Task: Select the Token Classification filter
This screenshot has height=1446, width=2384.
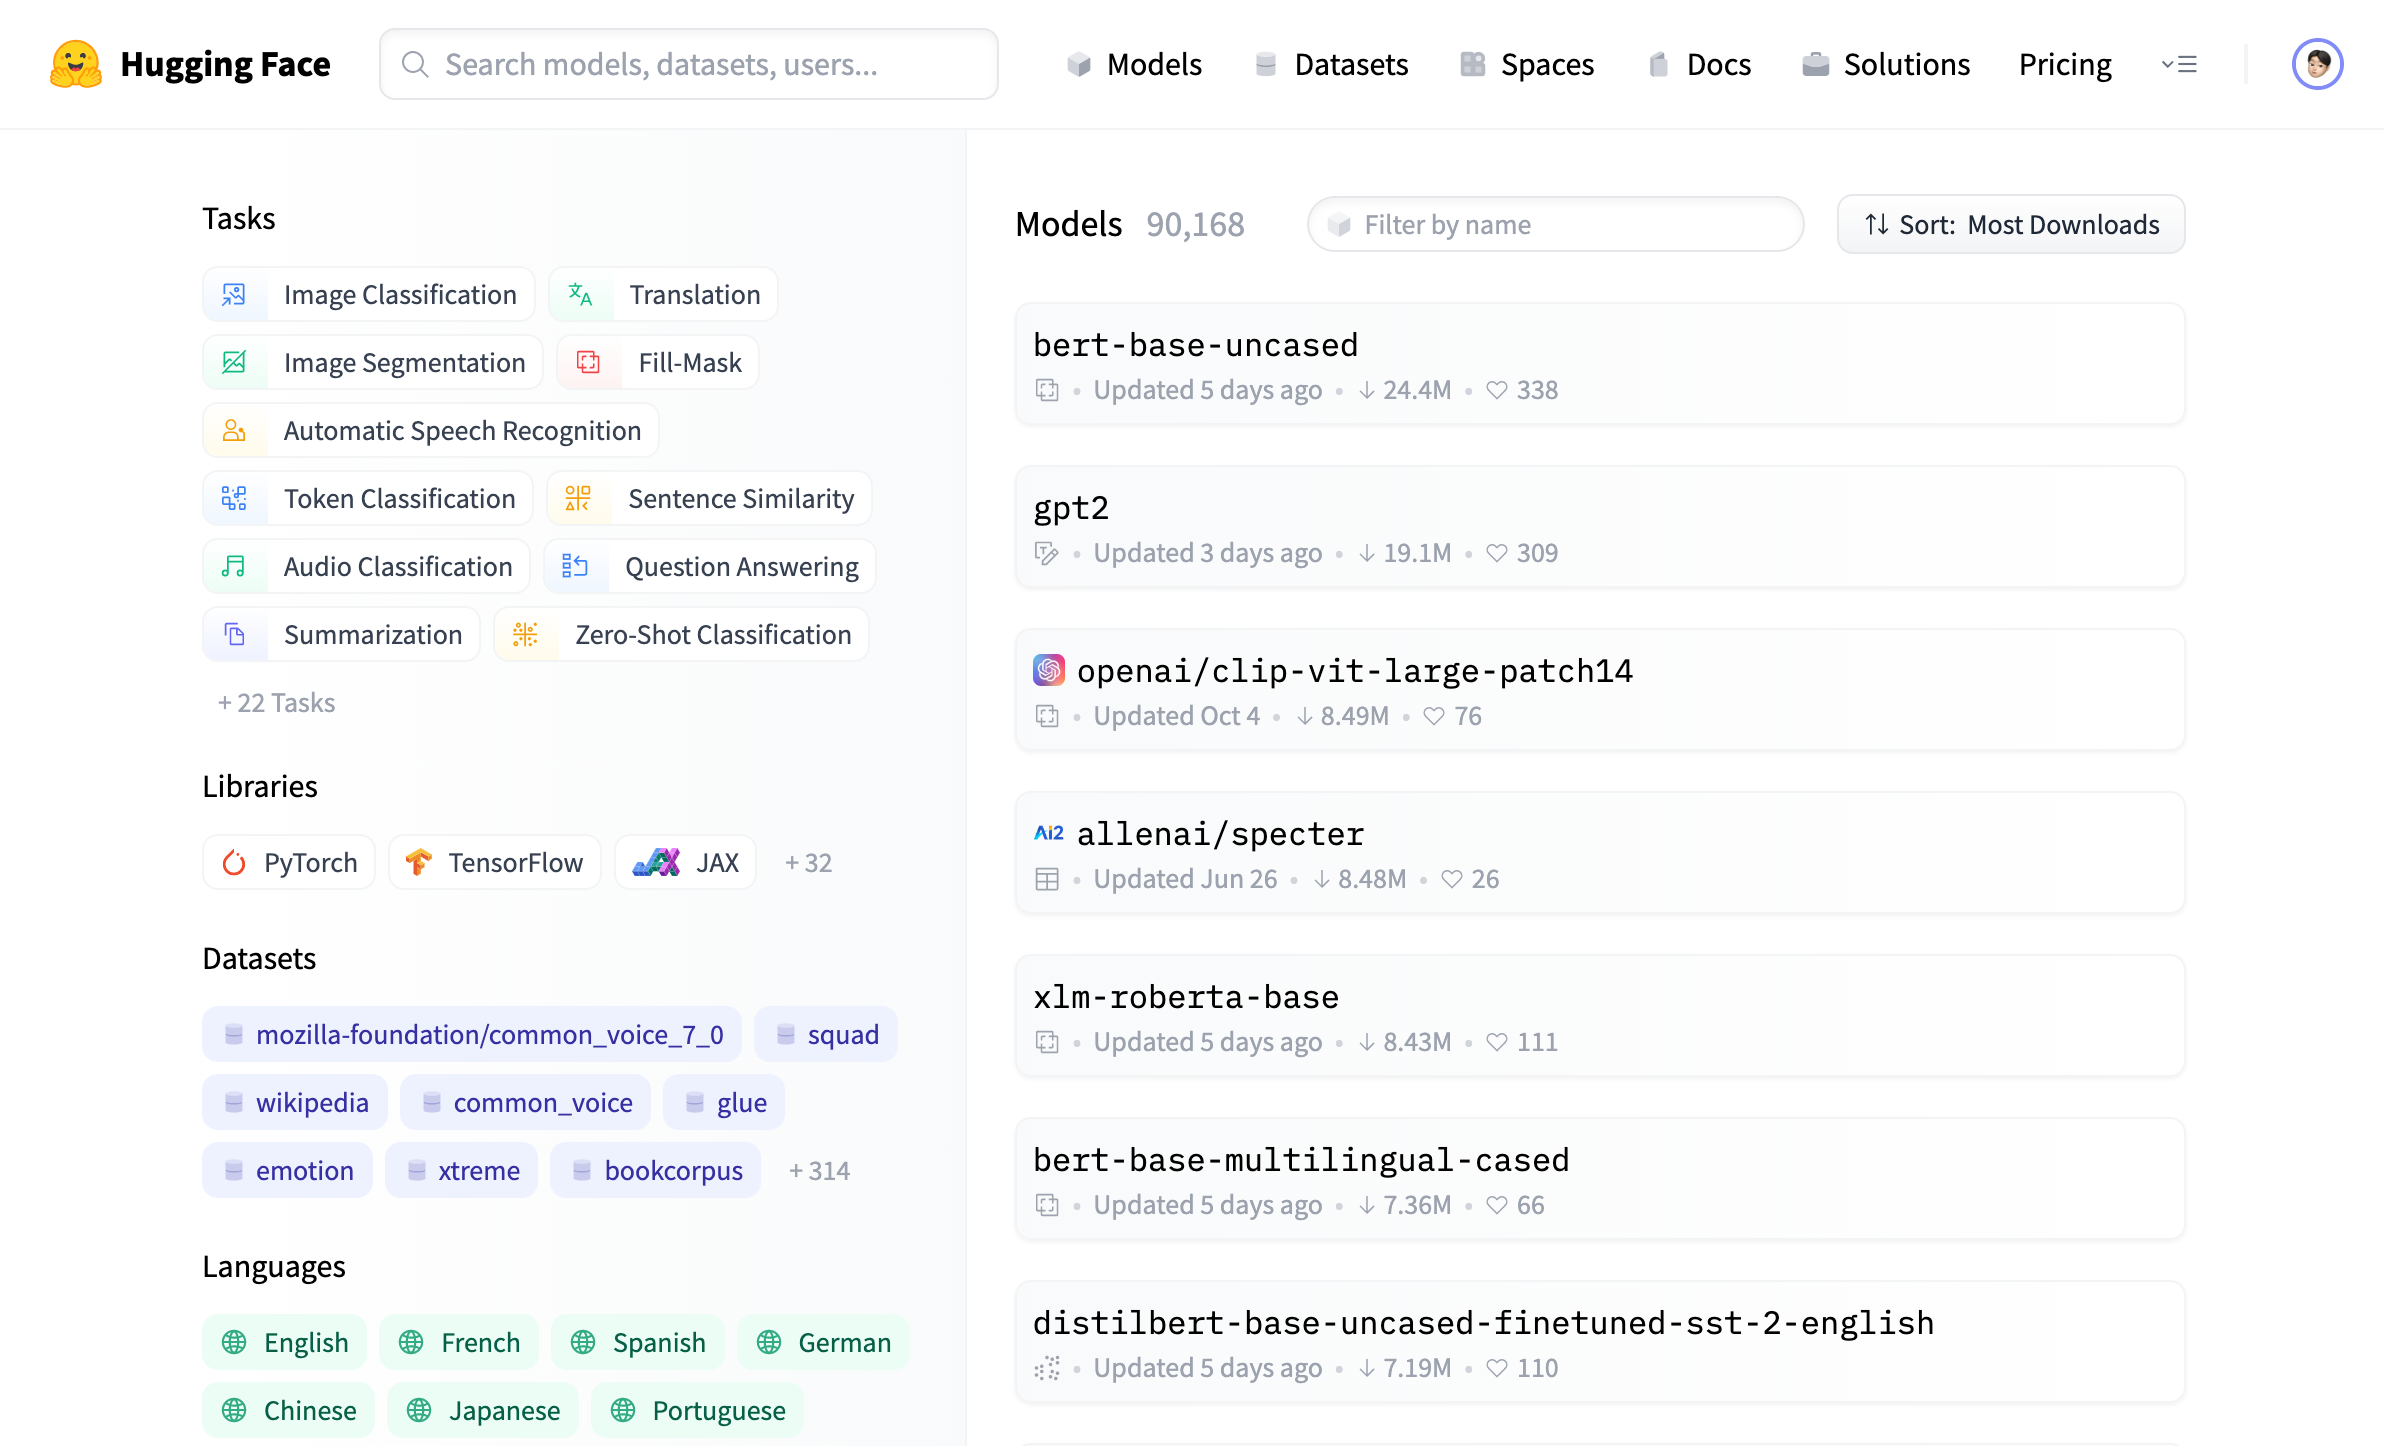Action: pyautogui.click(x=368, y=499)
